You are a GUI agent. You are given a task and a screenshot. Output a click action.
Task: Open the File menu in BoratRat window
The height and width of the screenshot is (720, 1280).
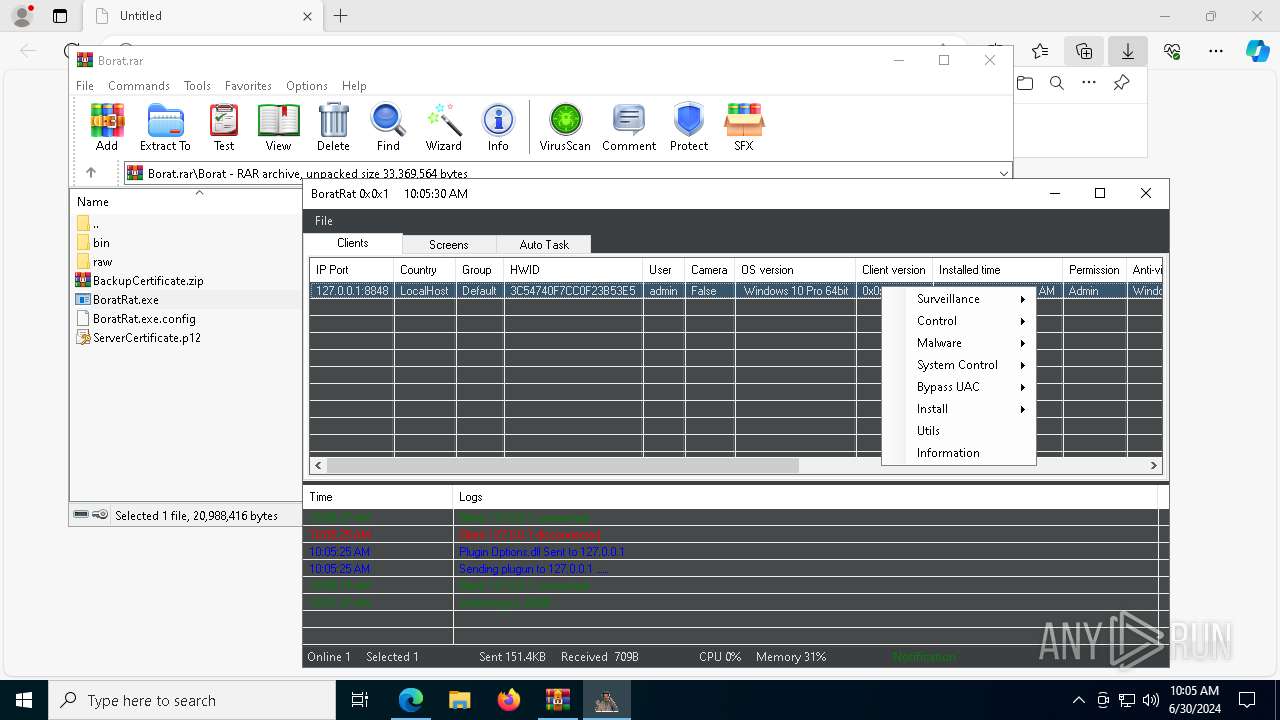pos(324,220)
